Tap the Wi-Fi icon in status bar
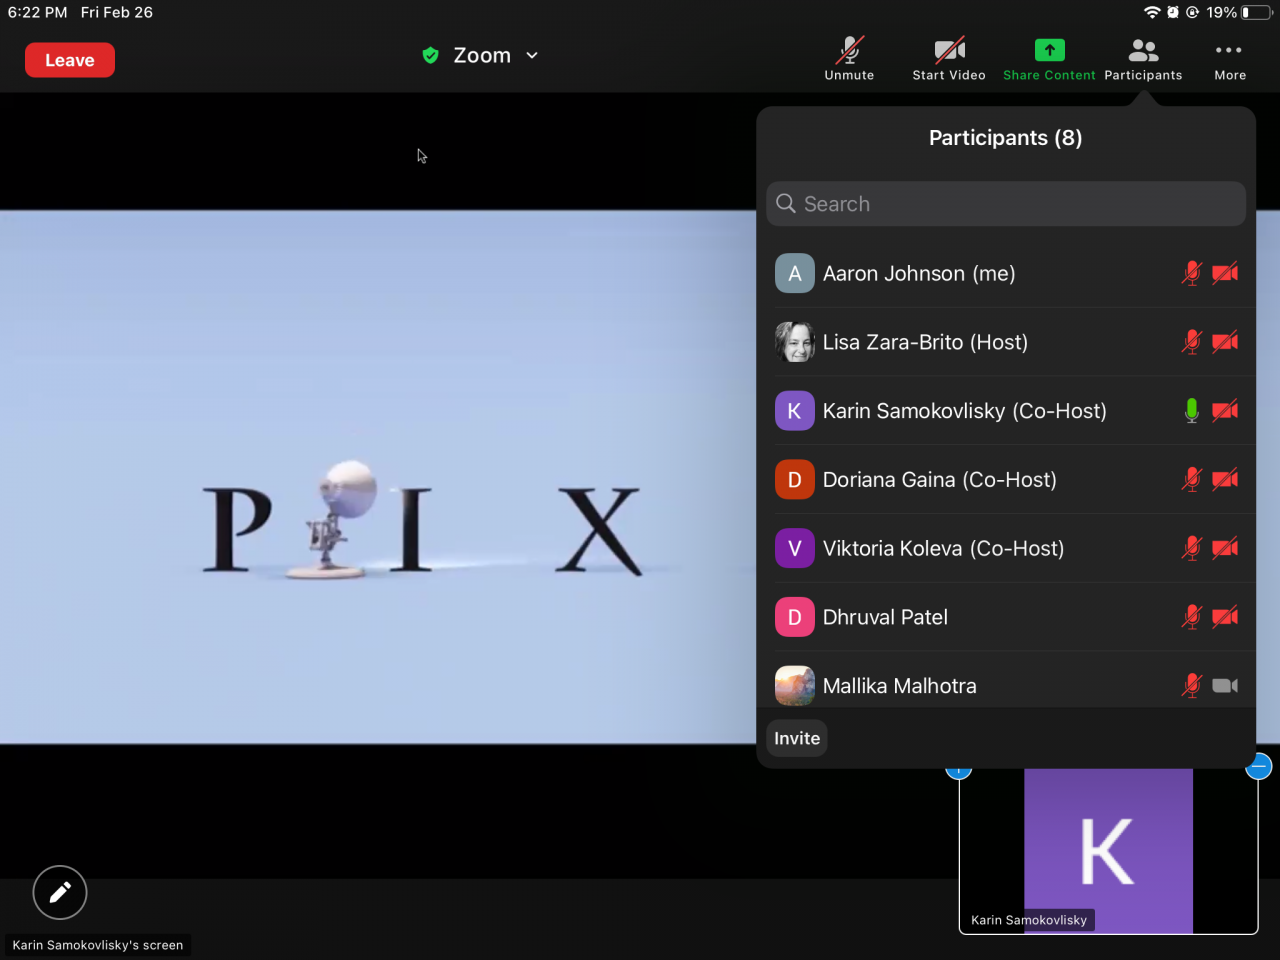 pyautogui.click(x=1153, y=13)
